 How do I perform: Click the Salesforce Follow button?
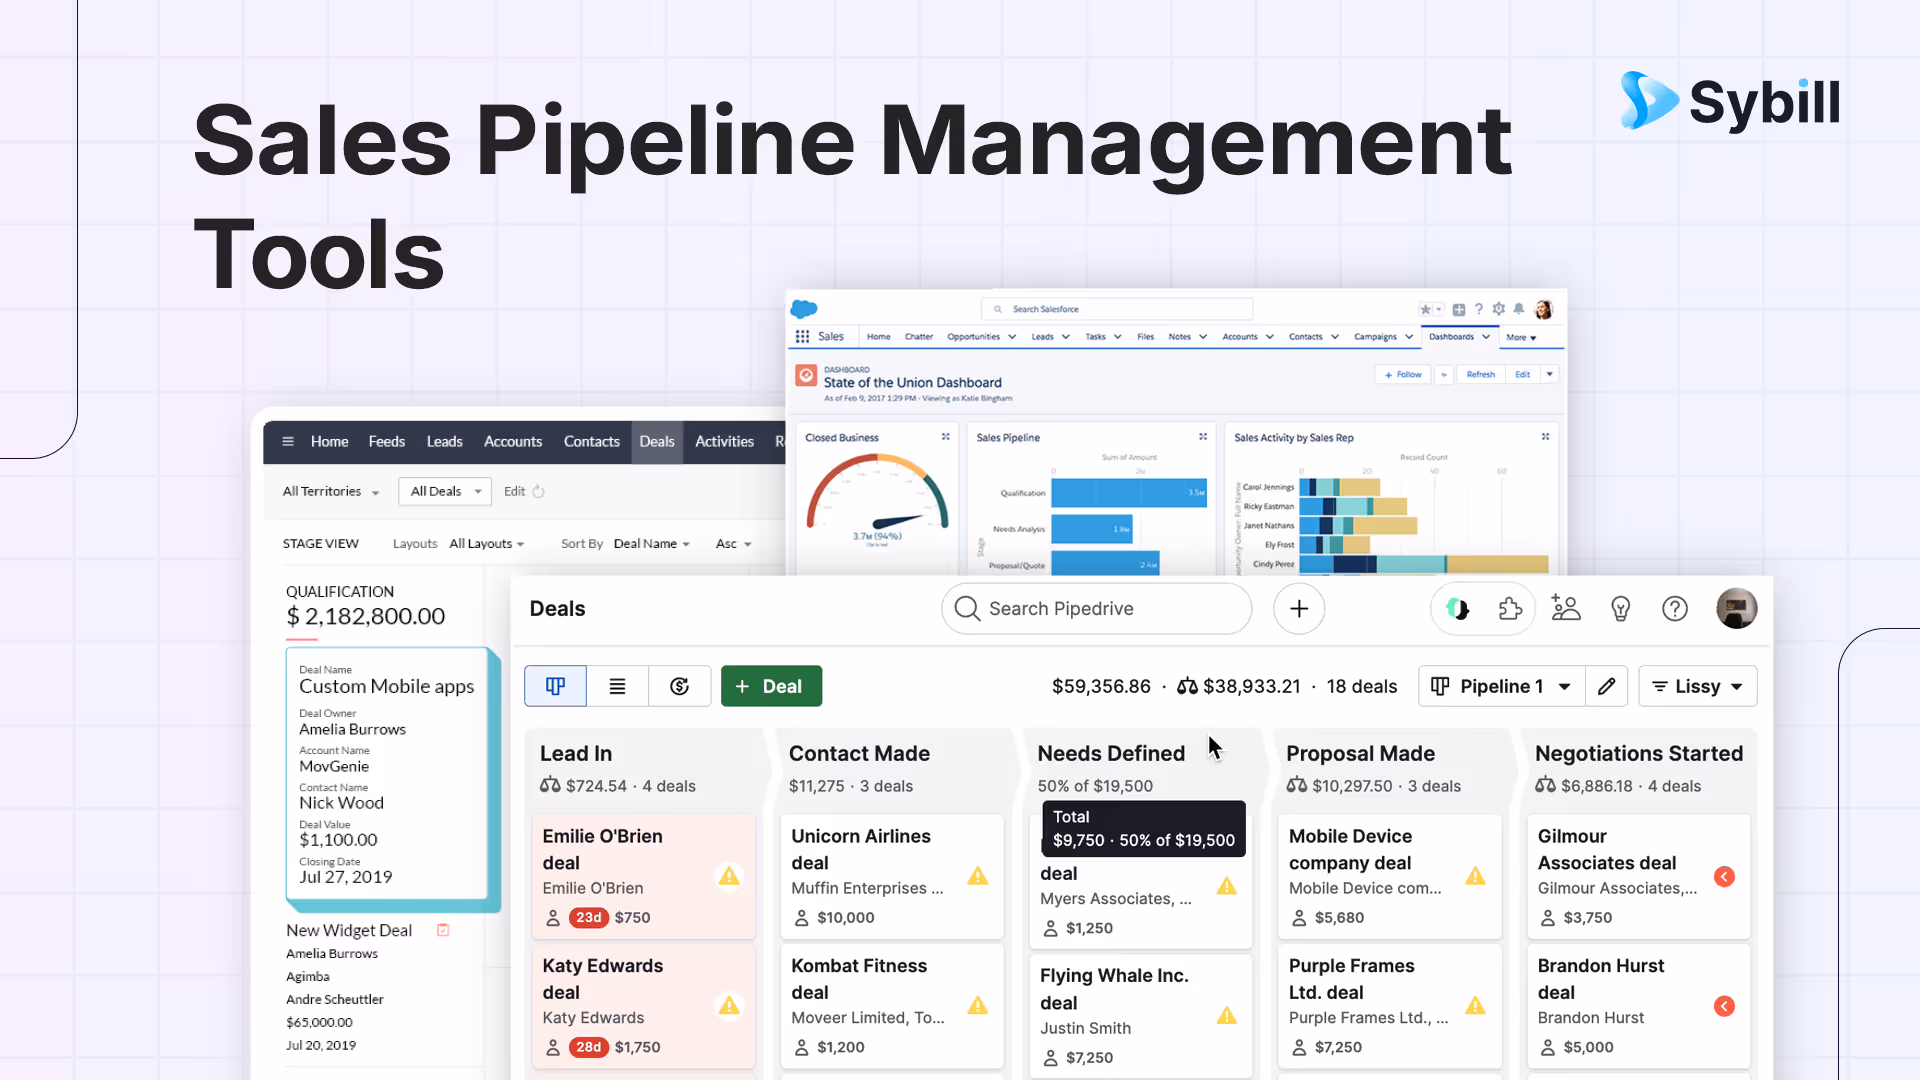1404,375
